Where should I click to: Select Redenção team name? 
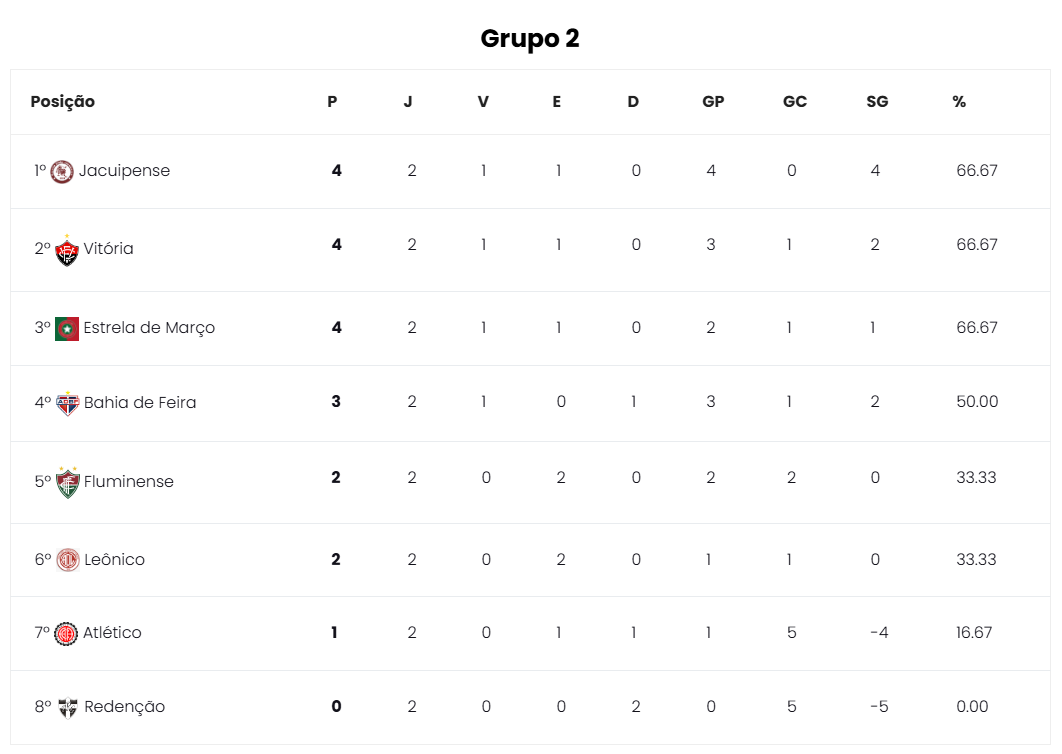125,707
